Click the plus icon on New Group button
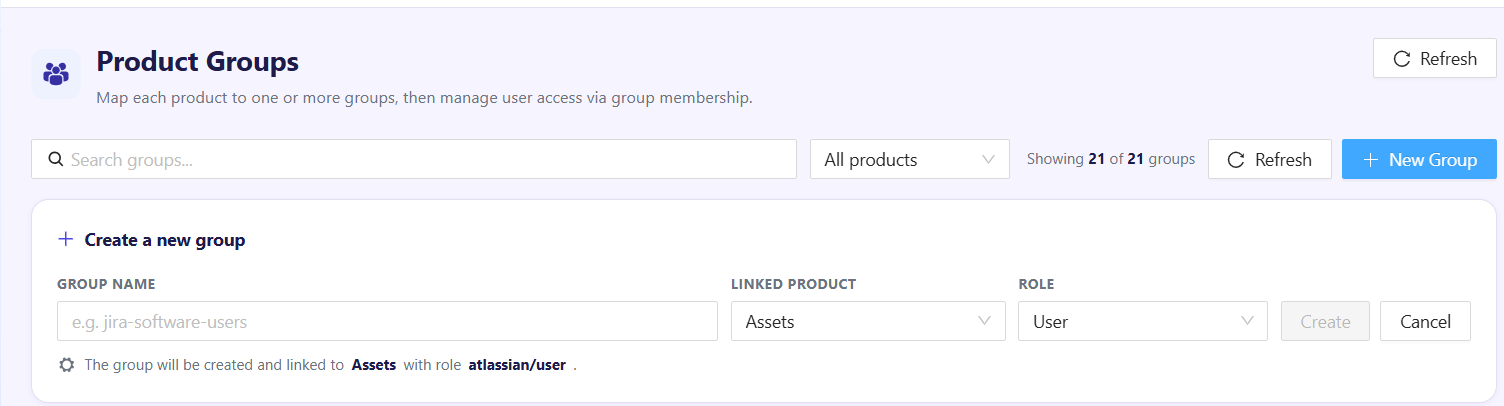The image size is (1504, 406). coord(1371,160)
